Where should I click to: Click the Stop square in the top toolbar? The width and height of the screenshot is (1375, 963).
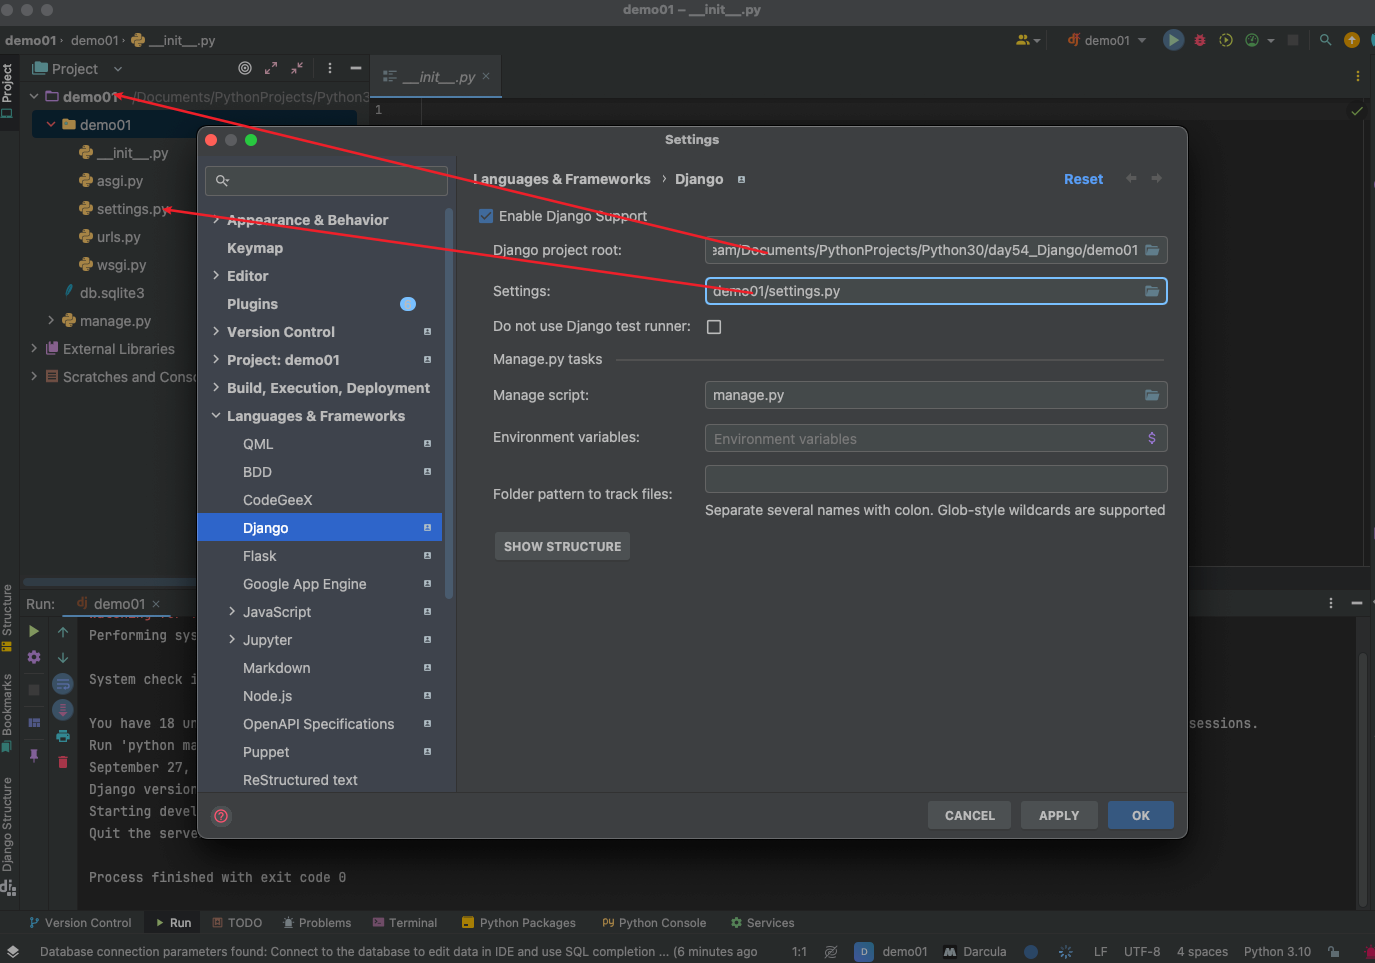[1293, 40]
